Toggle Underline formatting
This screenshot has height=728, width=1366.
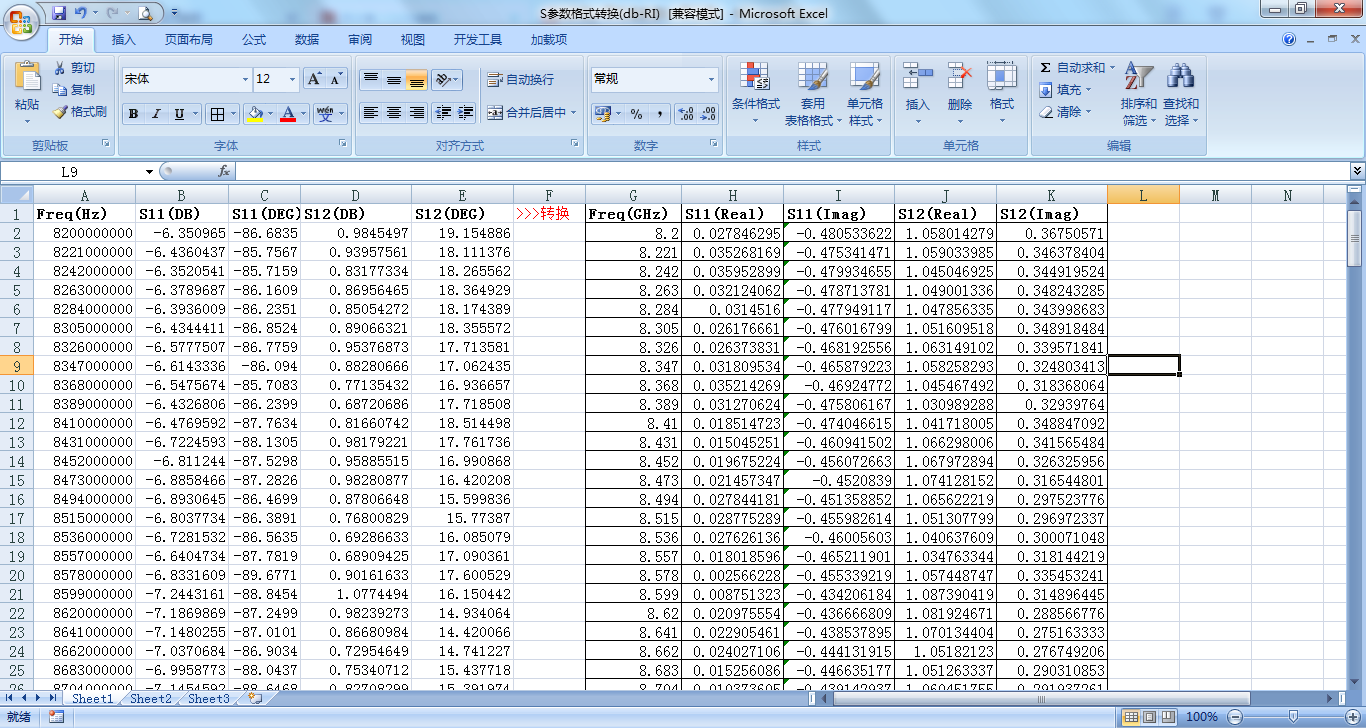pyautogui.click(x=179, y=114)
